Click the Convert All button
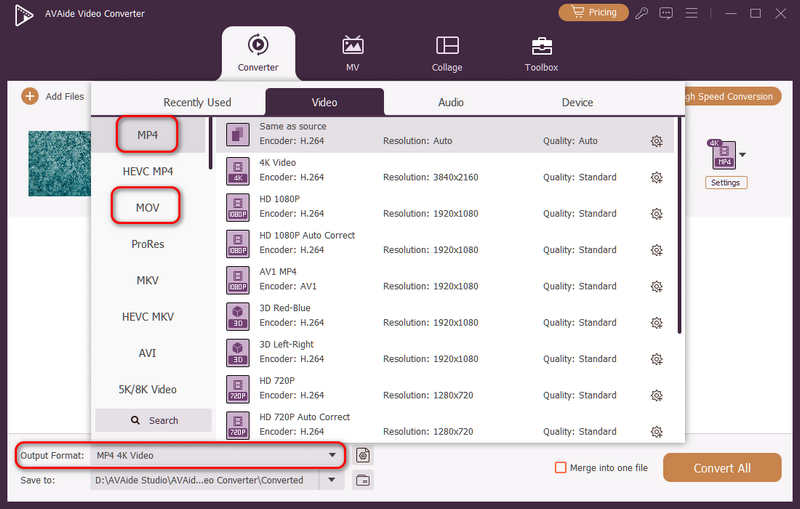Screen dimensions: 800x509 (722, 468)
